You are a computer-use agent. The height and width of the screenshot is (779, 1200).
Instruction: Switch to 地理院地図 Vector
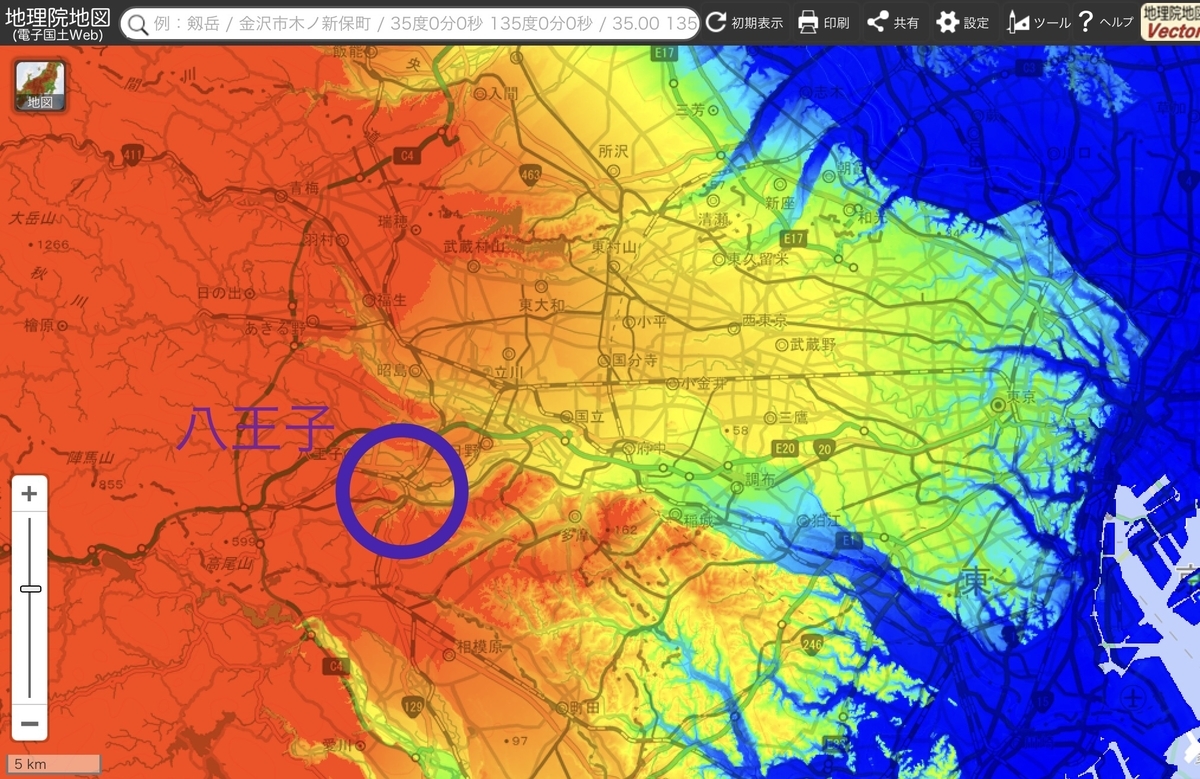click(1170, 22)
